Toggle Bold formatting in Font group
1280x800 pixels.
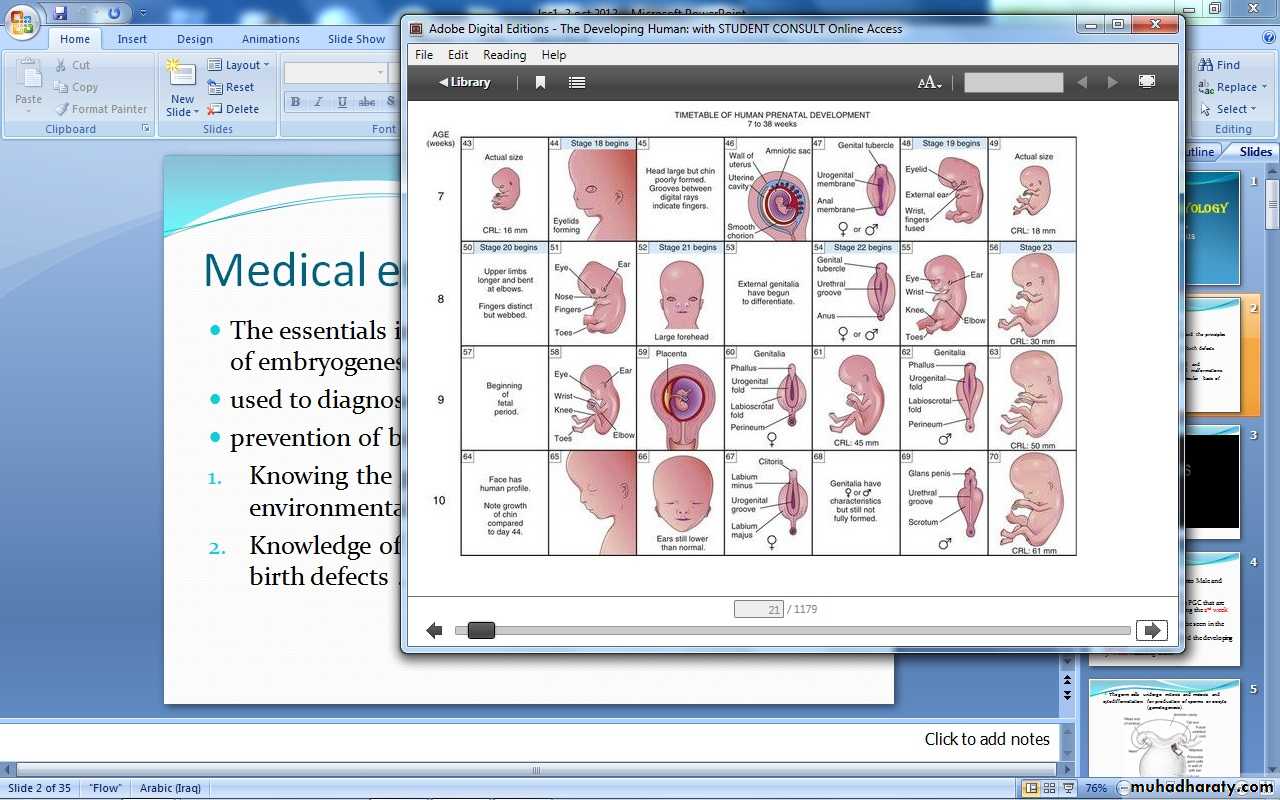pyautogui.click(x=295, y=102)
